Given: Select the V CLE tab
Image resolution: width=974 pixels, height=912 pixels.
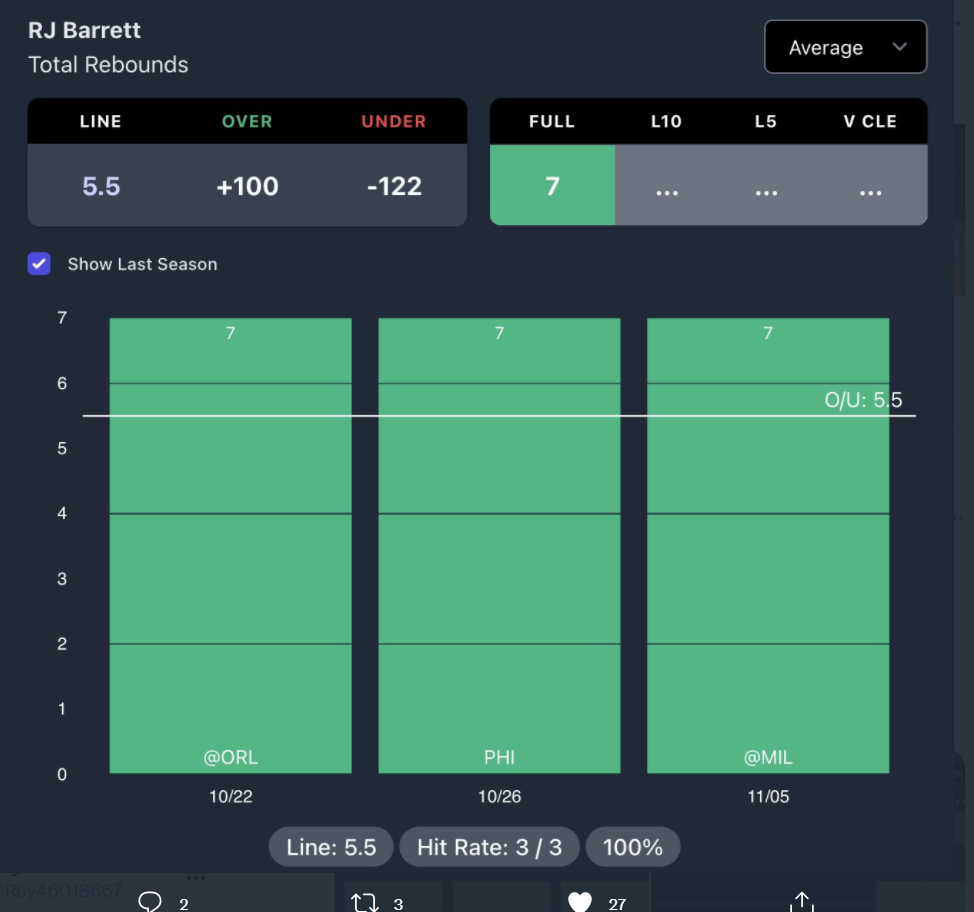Looking at the screenshot, I should coord(870,121).
